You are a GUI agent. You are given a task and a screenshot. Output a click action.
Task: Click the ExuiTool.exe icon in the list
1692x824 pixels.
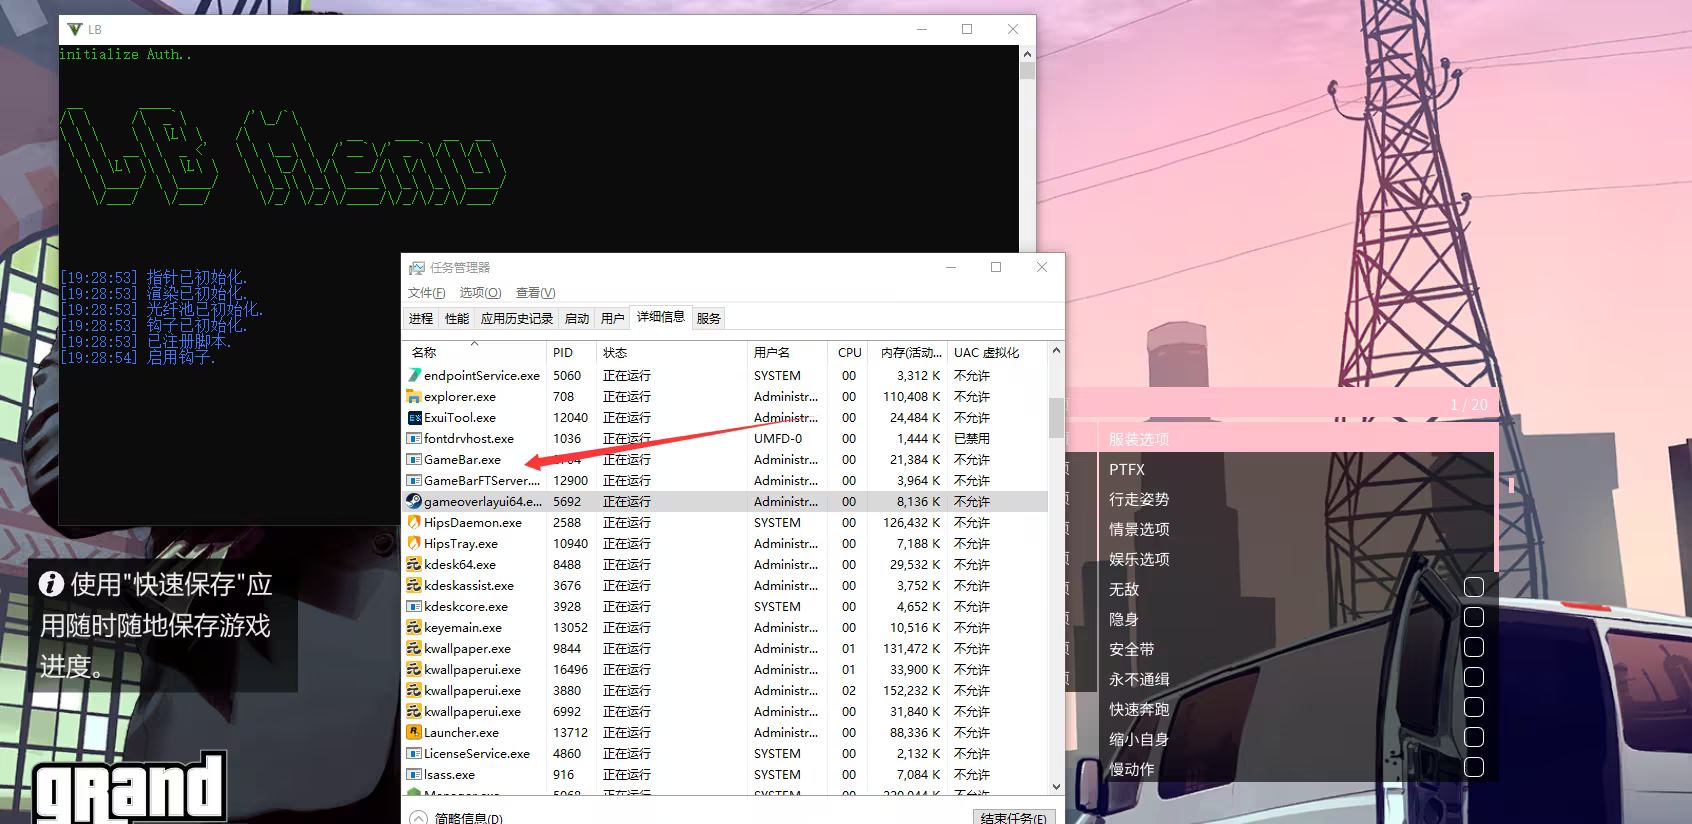click(414, 417)
